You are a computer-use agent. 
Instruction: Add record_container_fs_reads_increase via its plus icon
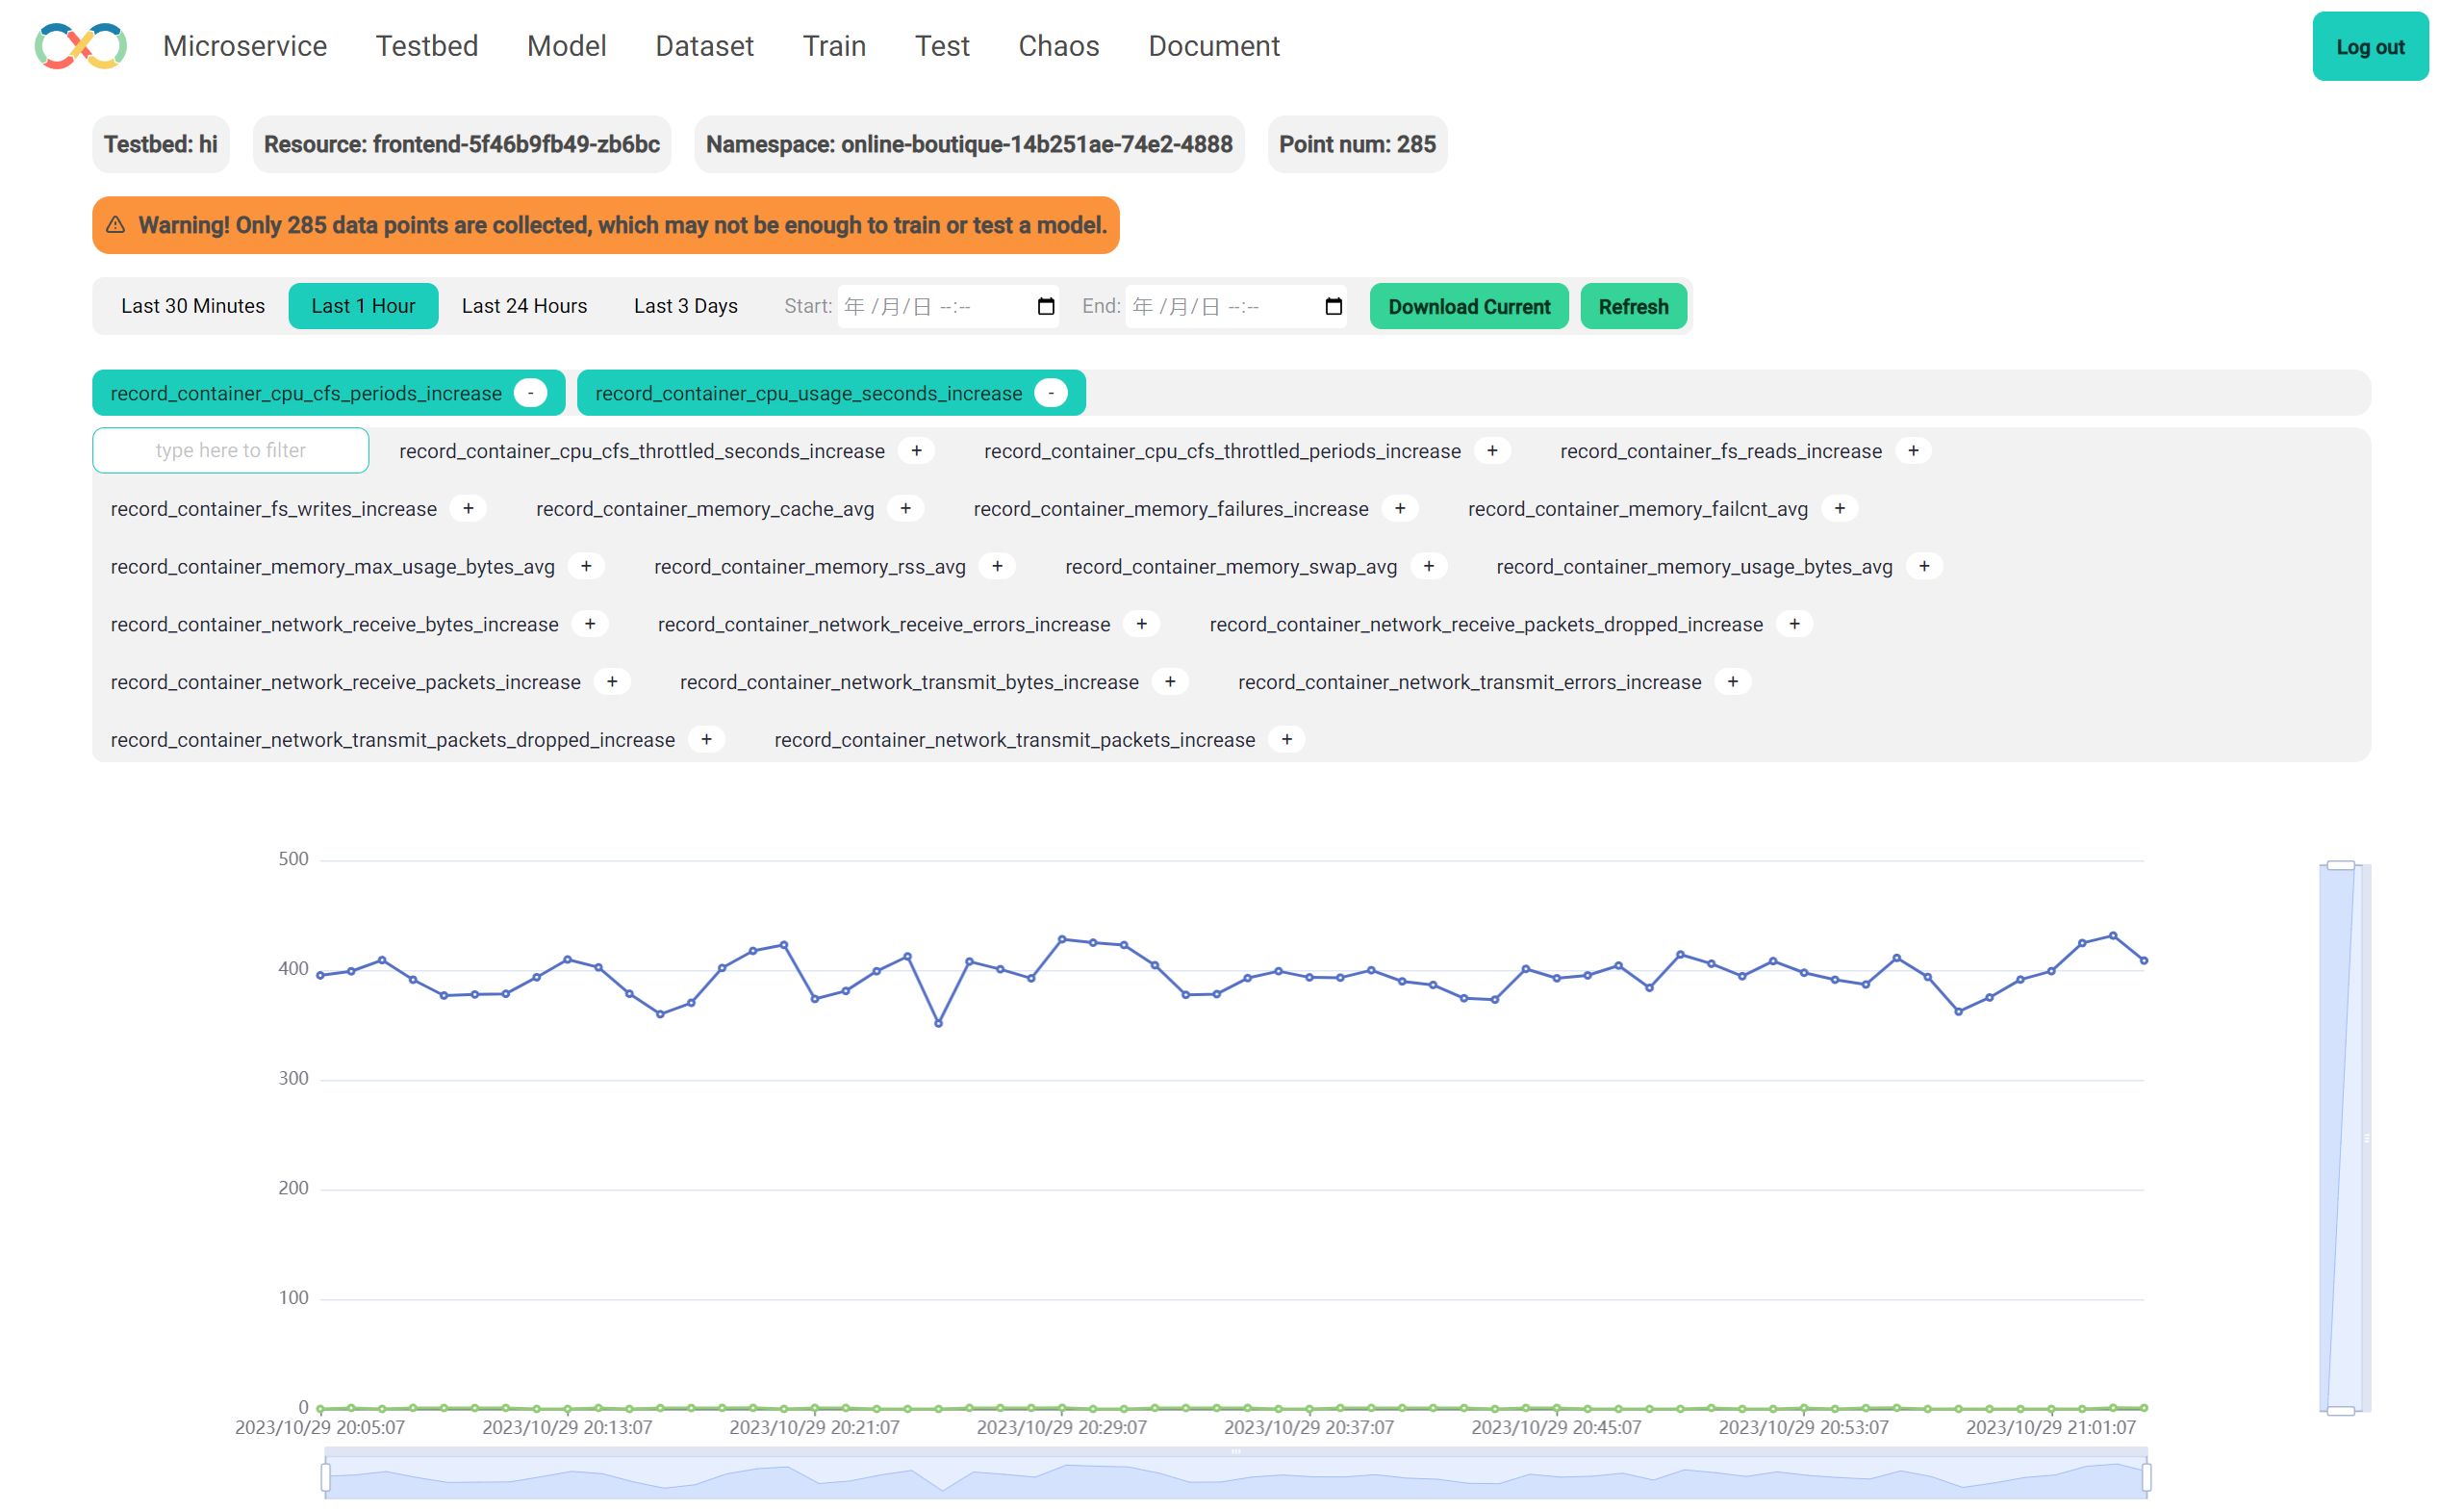point(1913,451)
